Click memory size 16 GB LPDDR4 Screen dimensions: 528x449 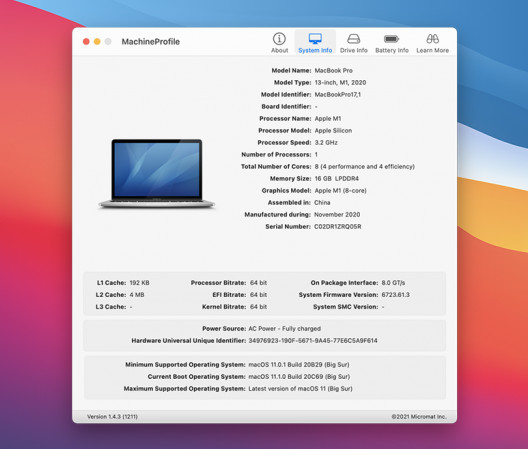[x=336, y=179]
